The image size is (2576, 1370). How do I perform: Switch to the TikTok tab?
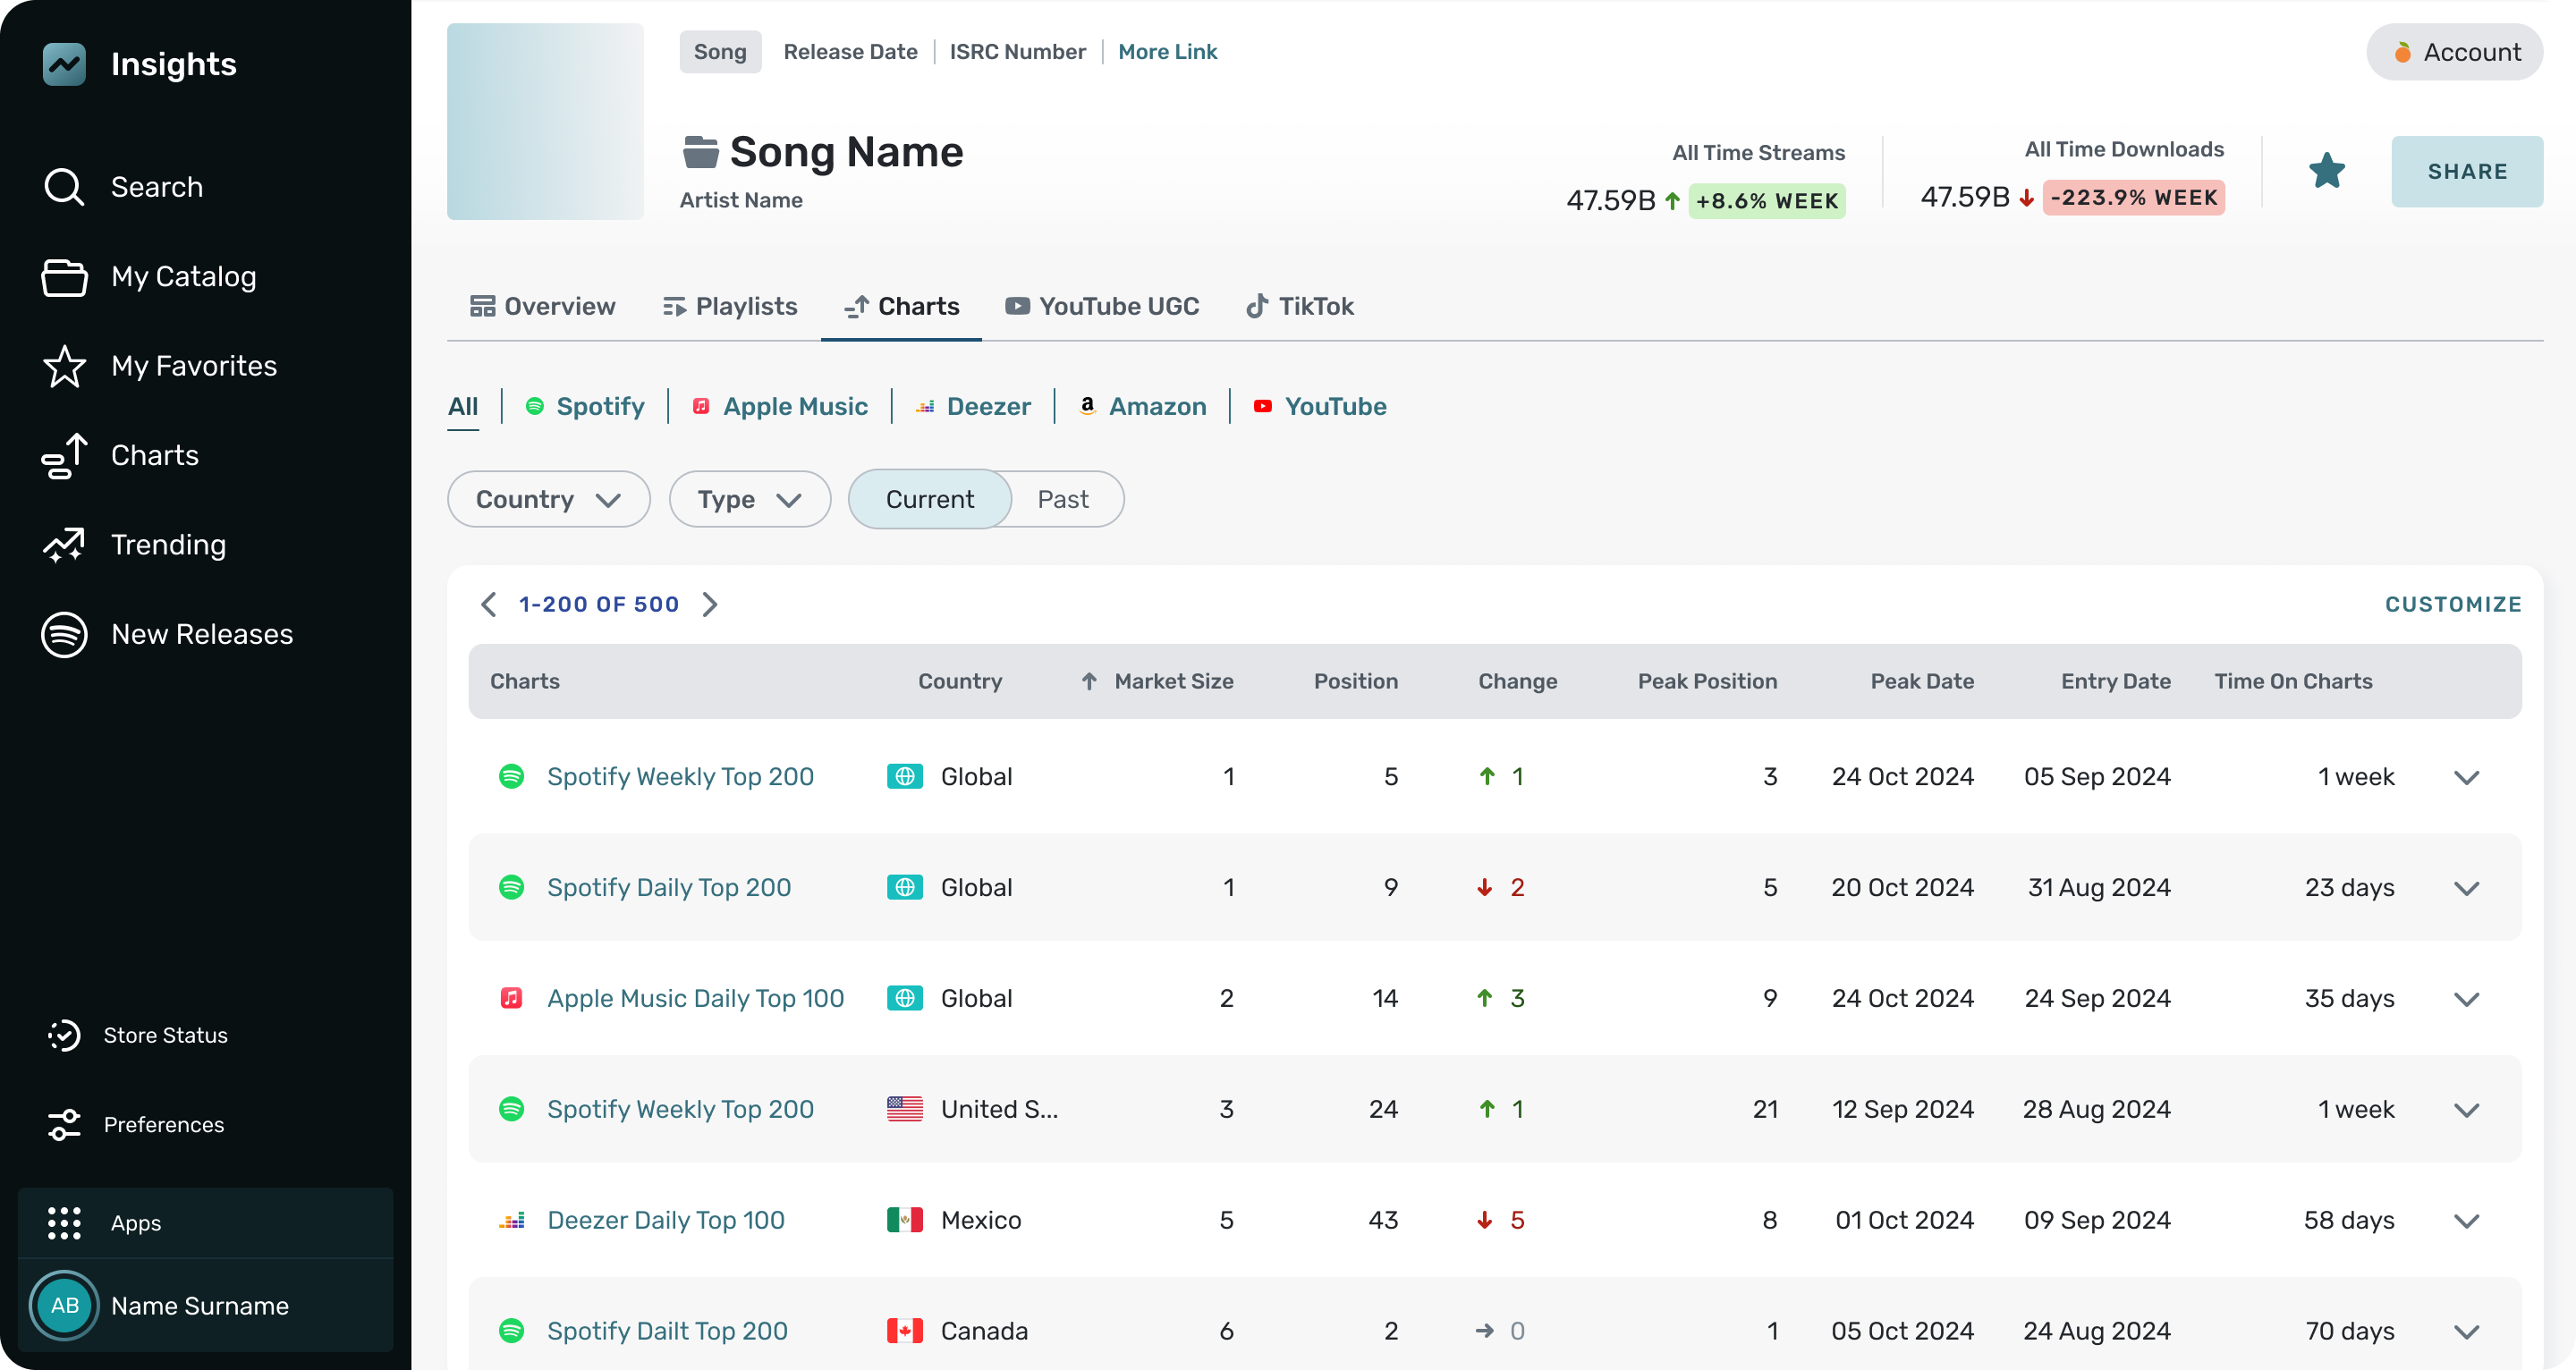coord(1299,306)
